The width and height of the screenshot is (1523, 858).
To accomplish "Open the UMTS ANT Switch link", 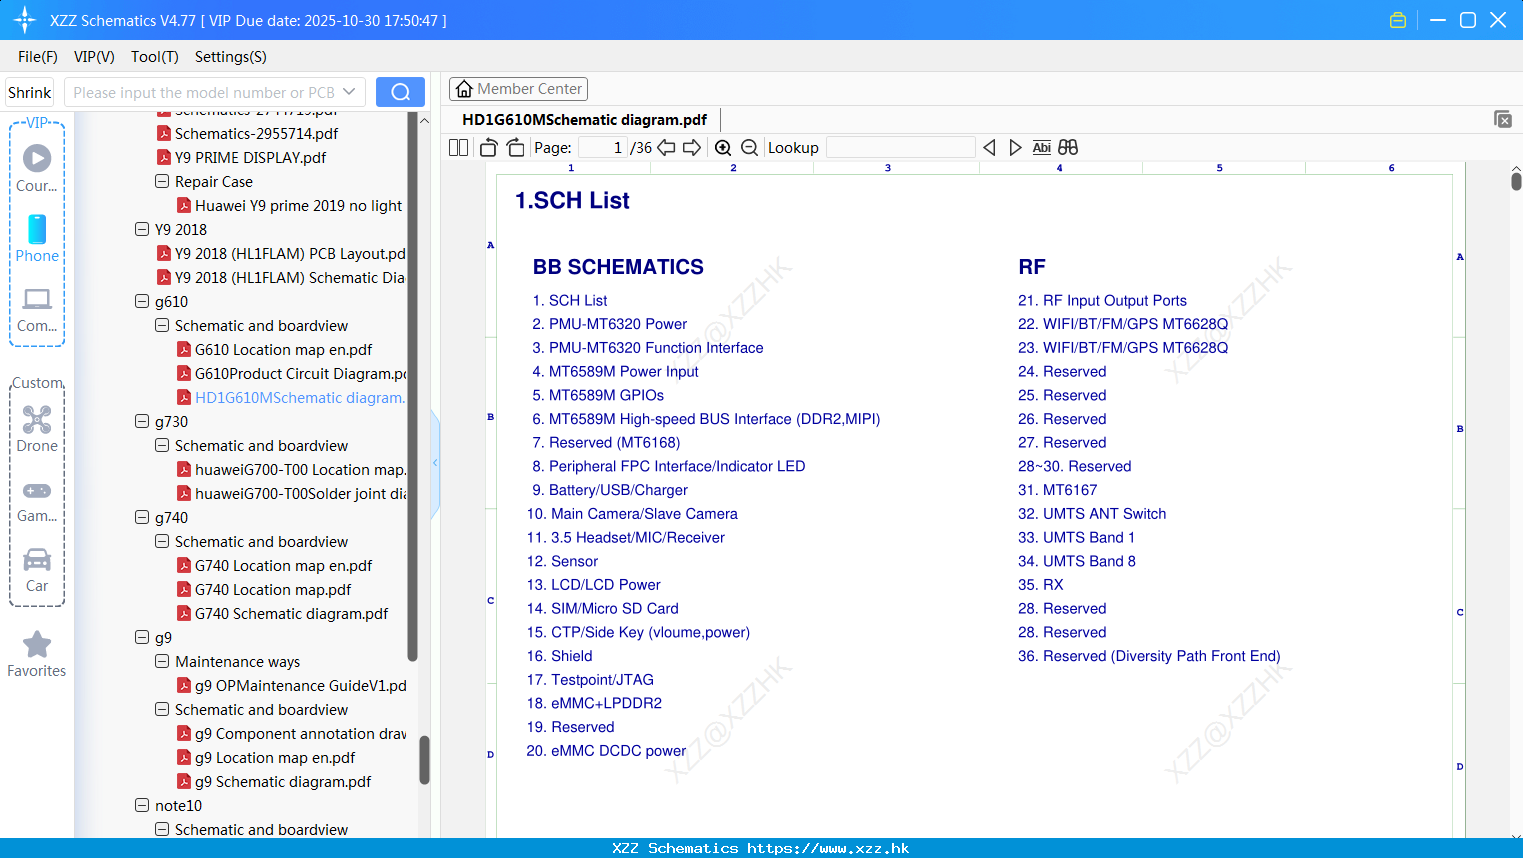I will (x=1092, y=514).
